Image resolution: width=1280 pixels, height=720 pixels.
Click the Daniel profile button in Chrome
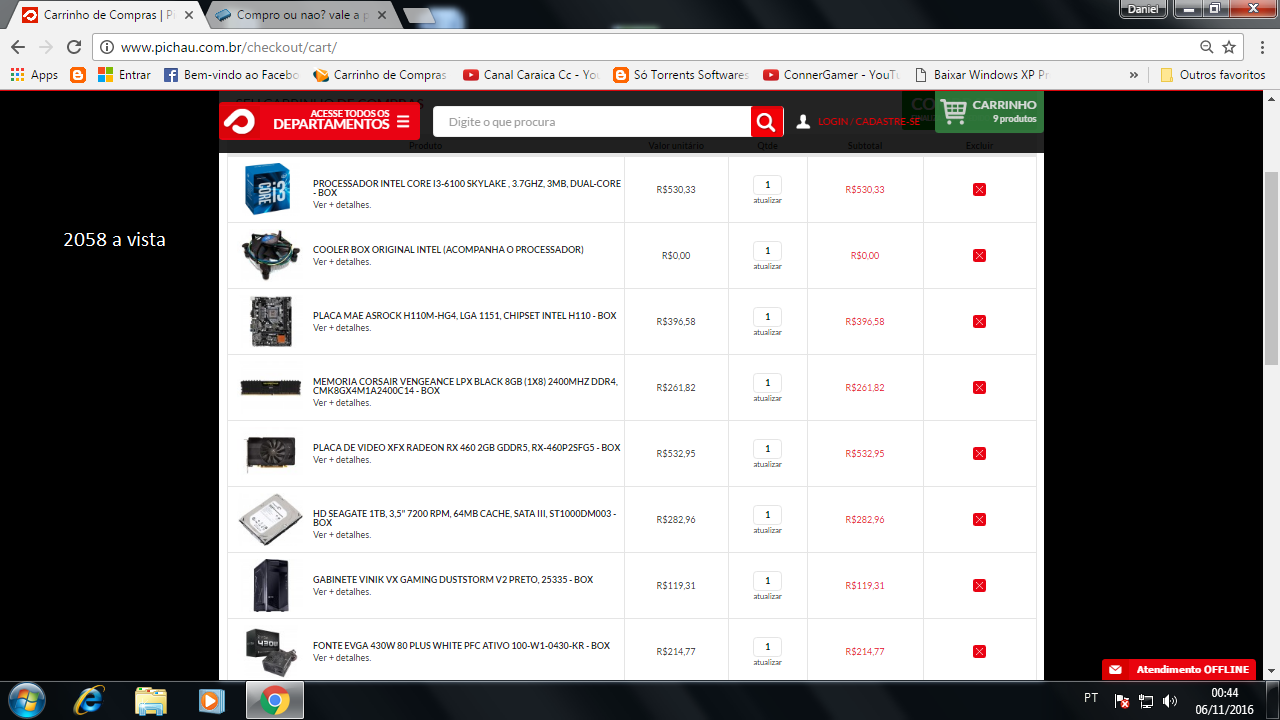(x=1143, y=8)
